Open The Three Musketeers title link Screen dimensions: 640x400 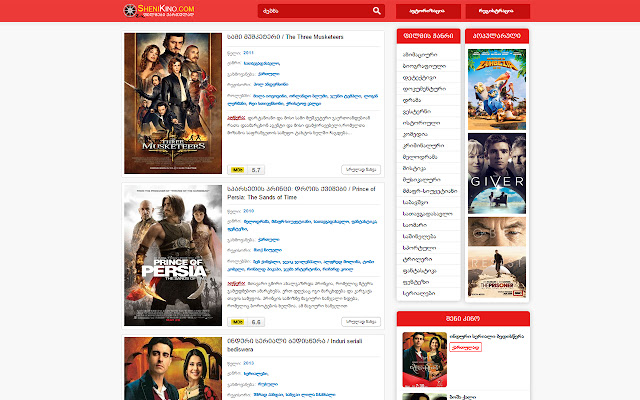(285, 37)
